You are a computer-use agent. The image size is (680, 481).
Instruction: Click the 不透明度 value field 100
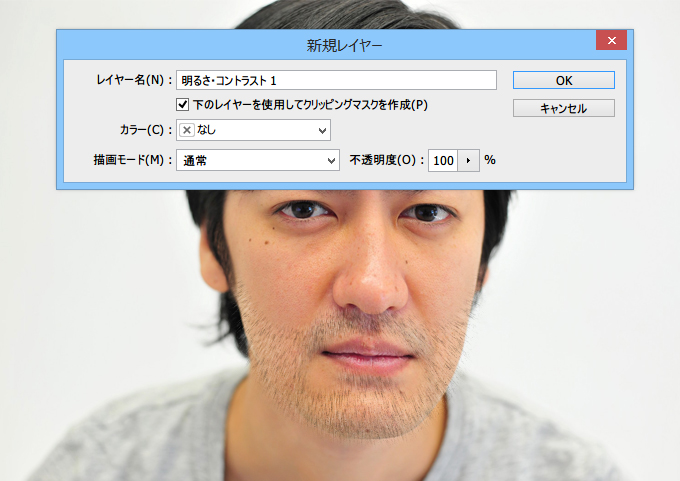click(x=443, y=160)
